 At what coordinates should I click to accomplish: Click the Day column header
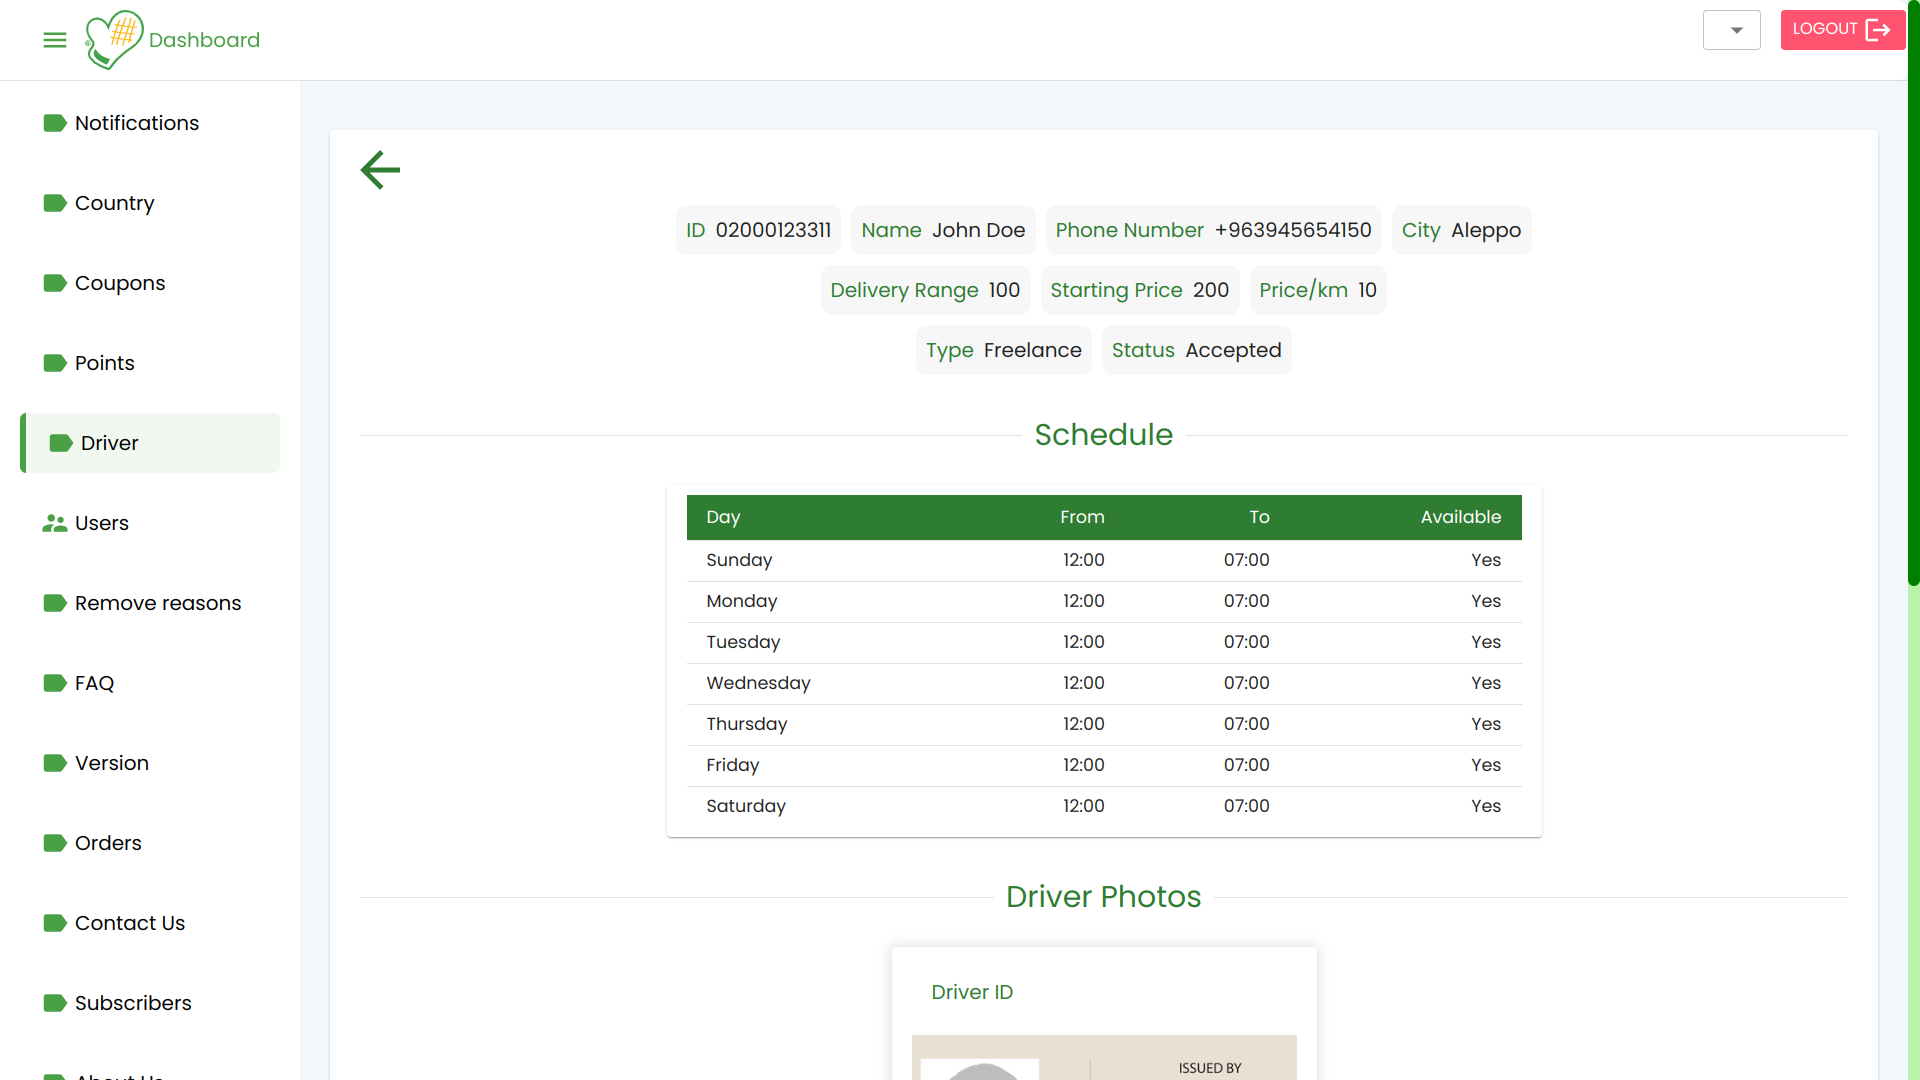(x=723, y=517)
